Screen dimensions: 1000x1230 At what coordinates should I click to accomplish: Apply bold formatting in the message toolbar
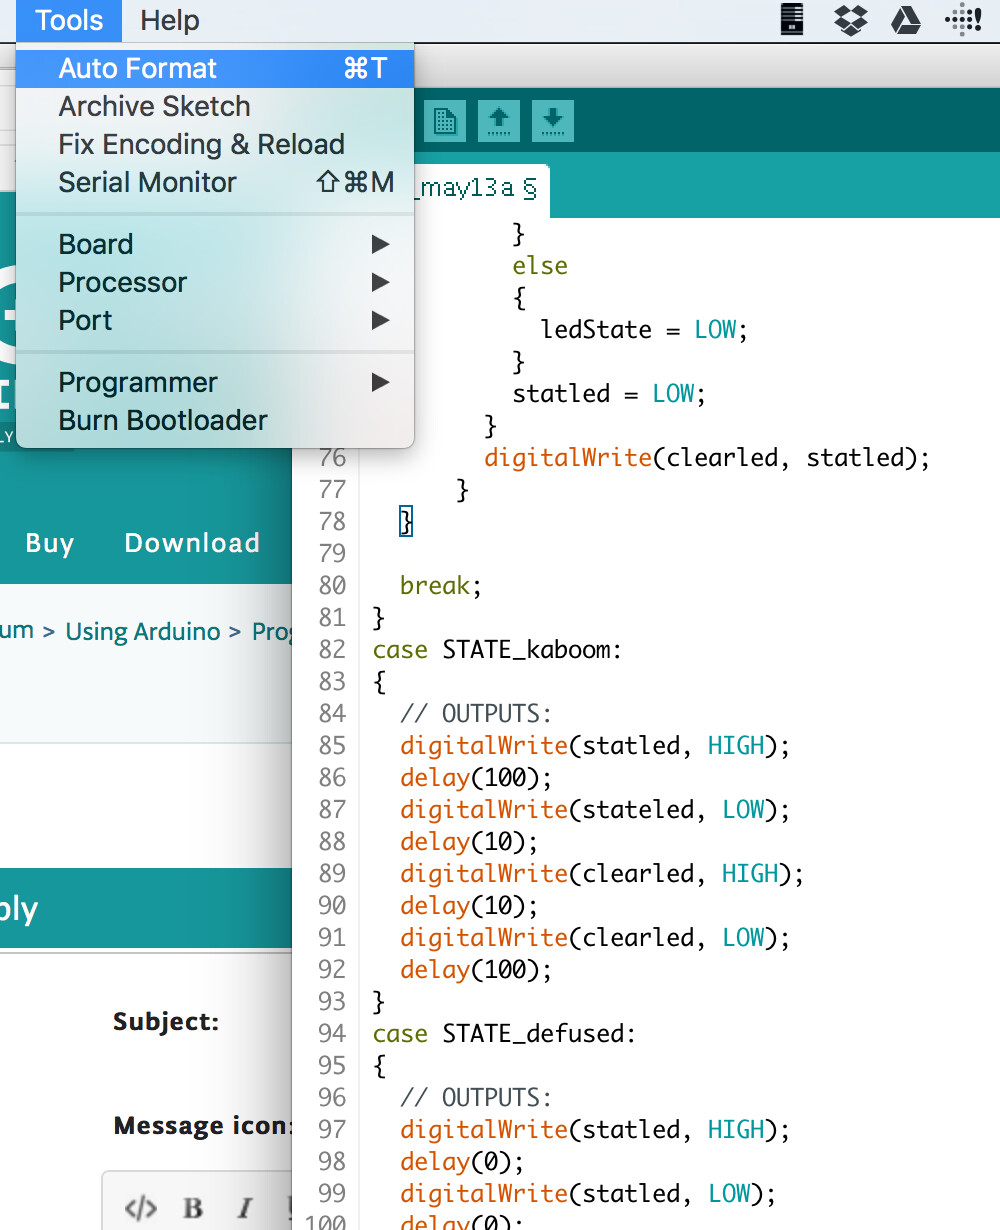[192, 1207]
